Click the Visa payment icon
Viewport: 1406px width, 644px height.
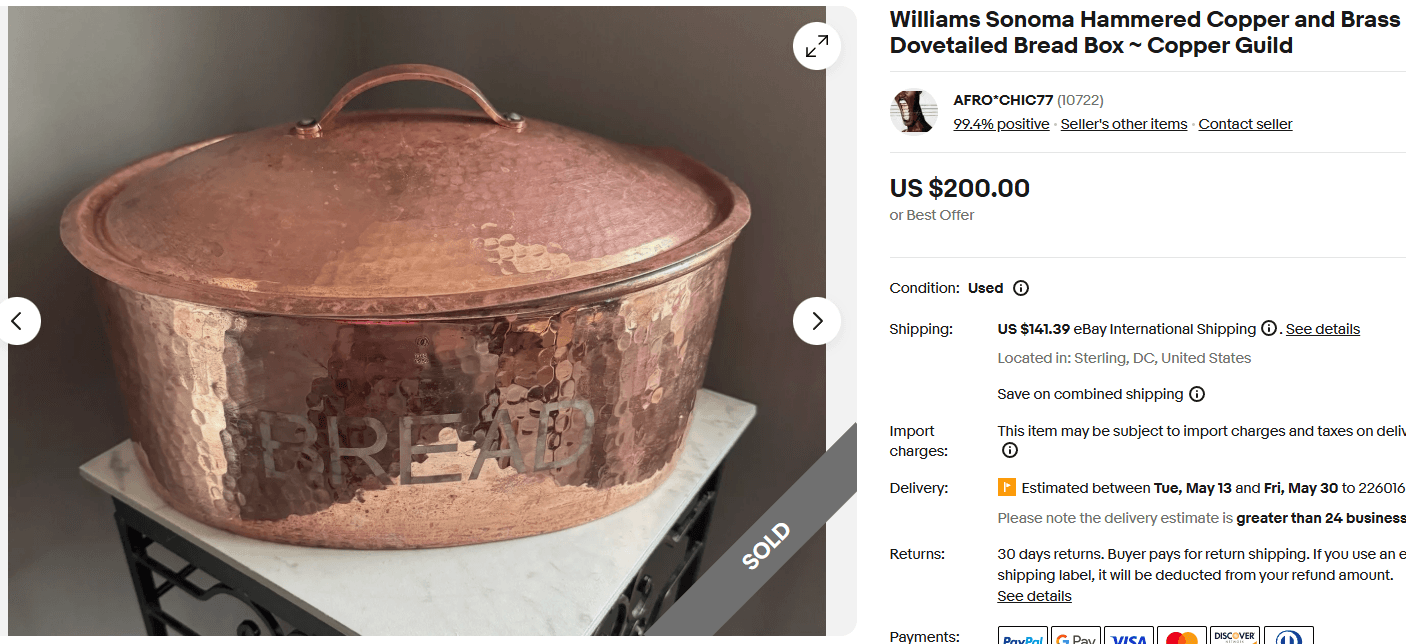point(1129,635)
